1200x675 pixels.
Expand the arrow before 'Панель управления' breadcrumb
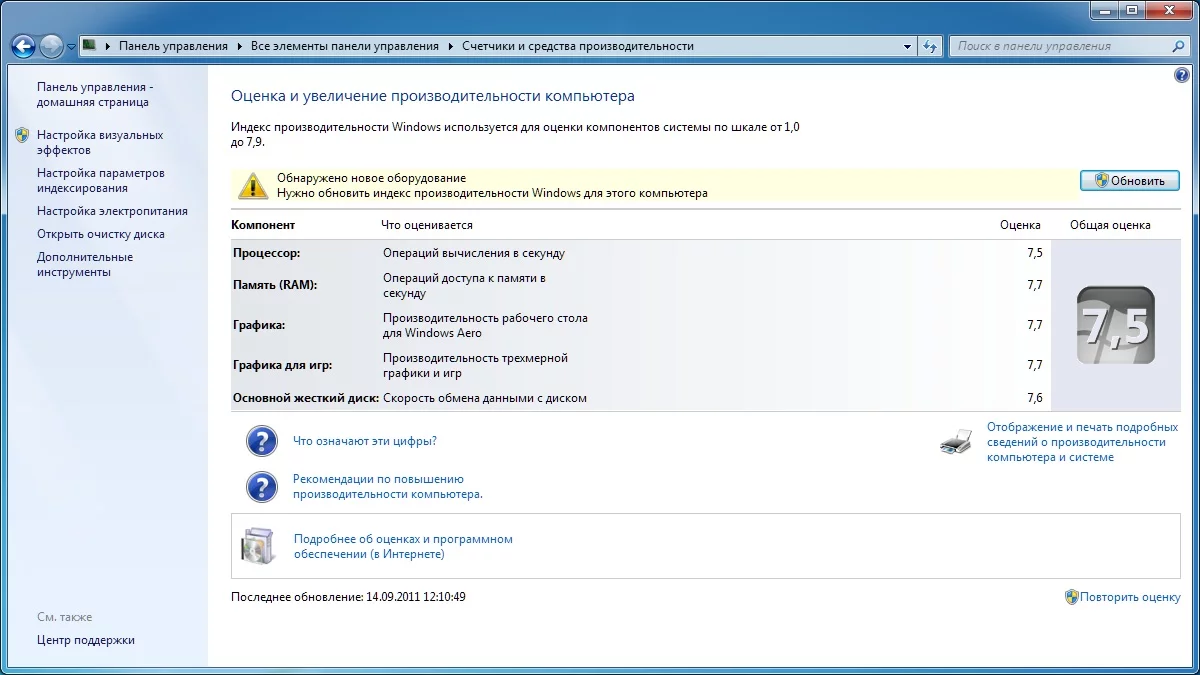[108, 46]
